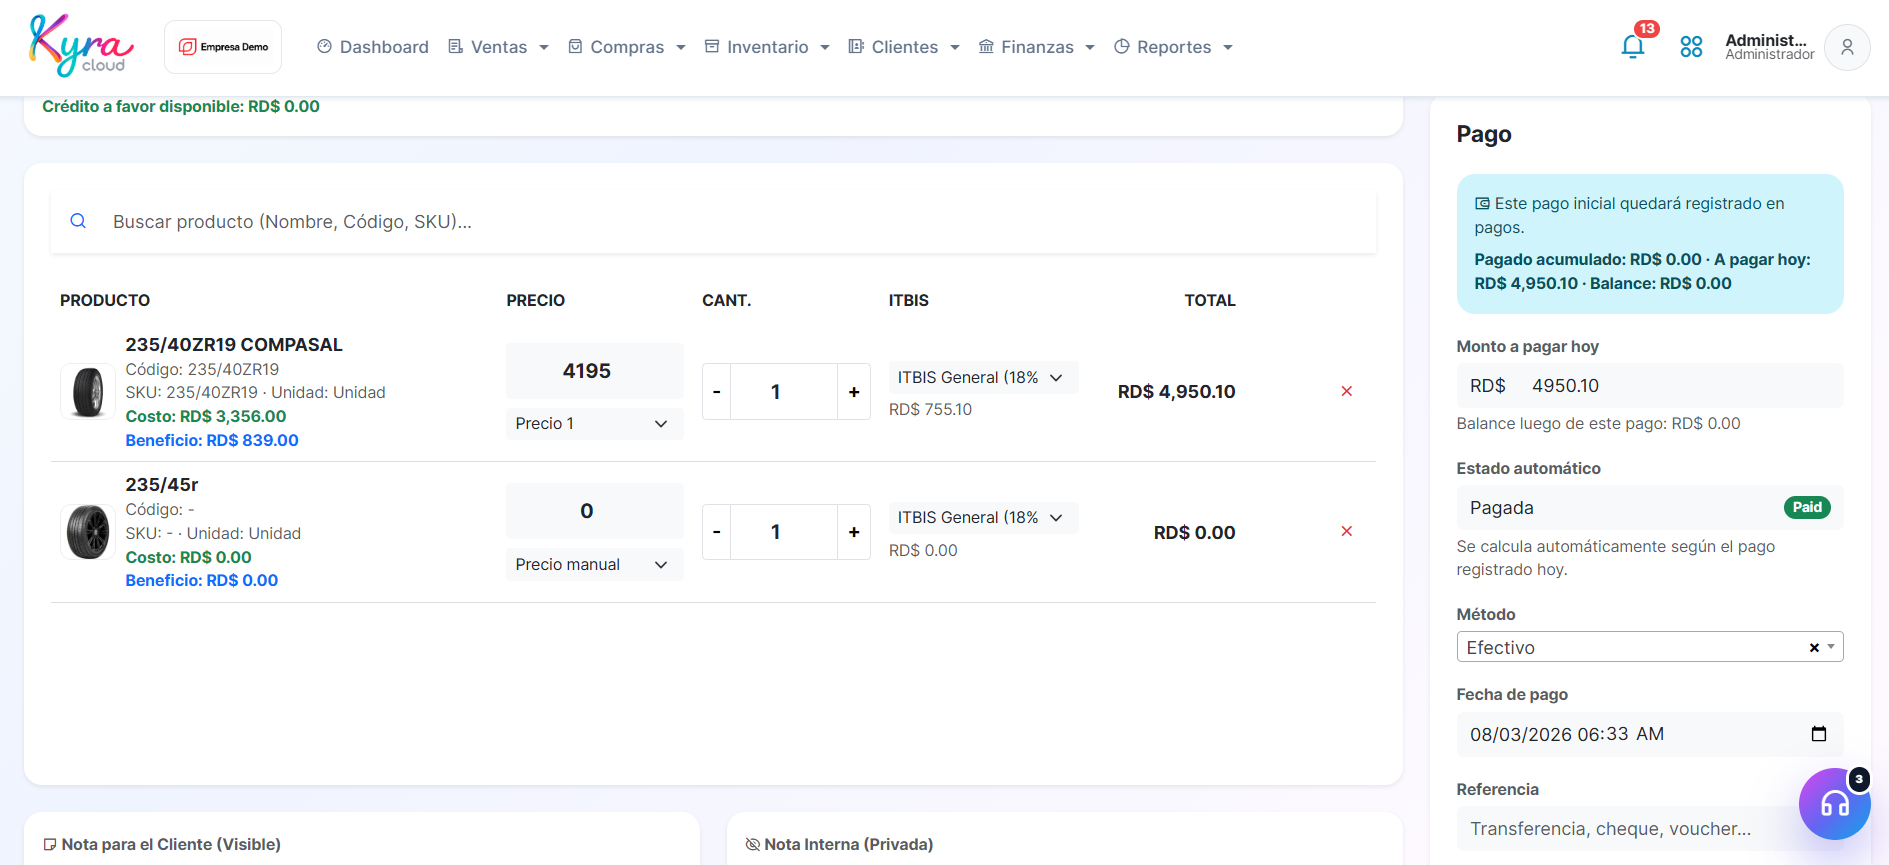Click the Empresa Demo company selector

tap(223, 47)
